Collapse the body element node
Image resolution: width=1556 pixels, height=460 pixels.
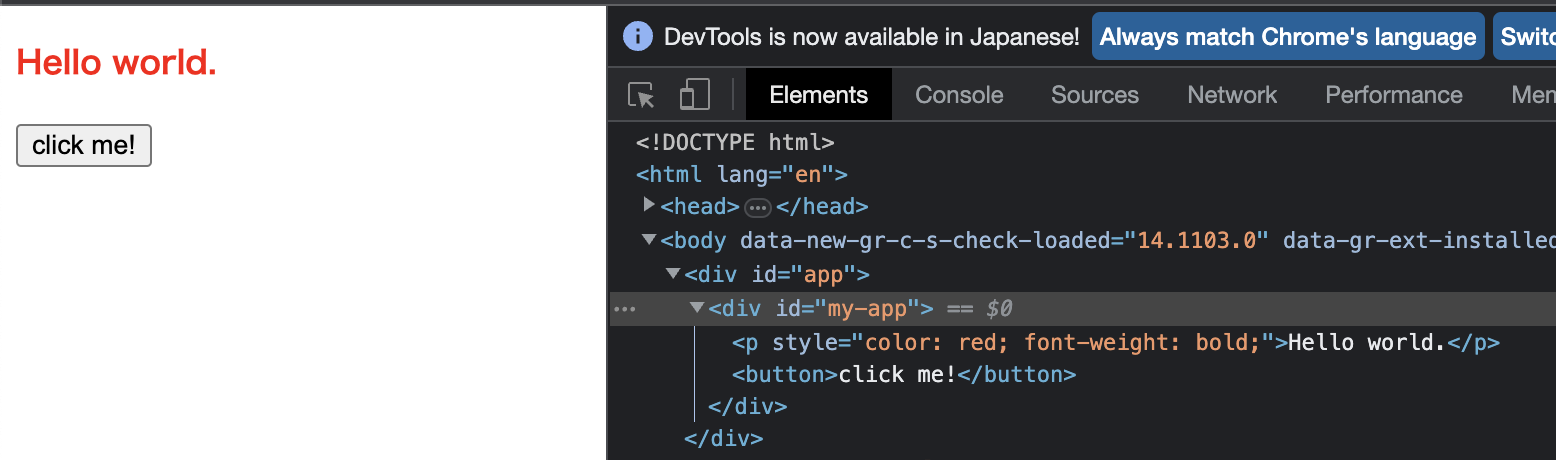650,239
